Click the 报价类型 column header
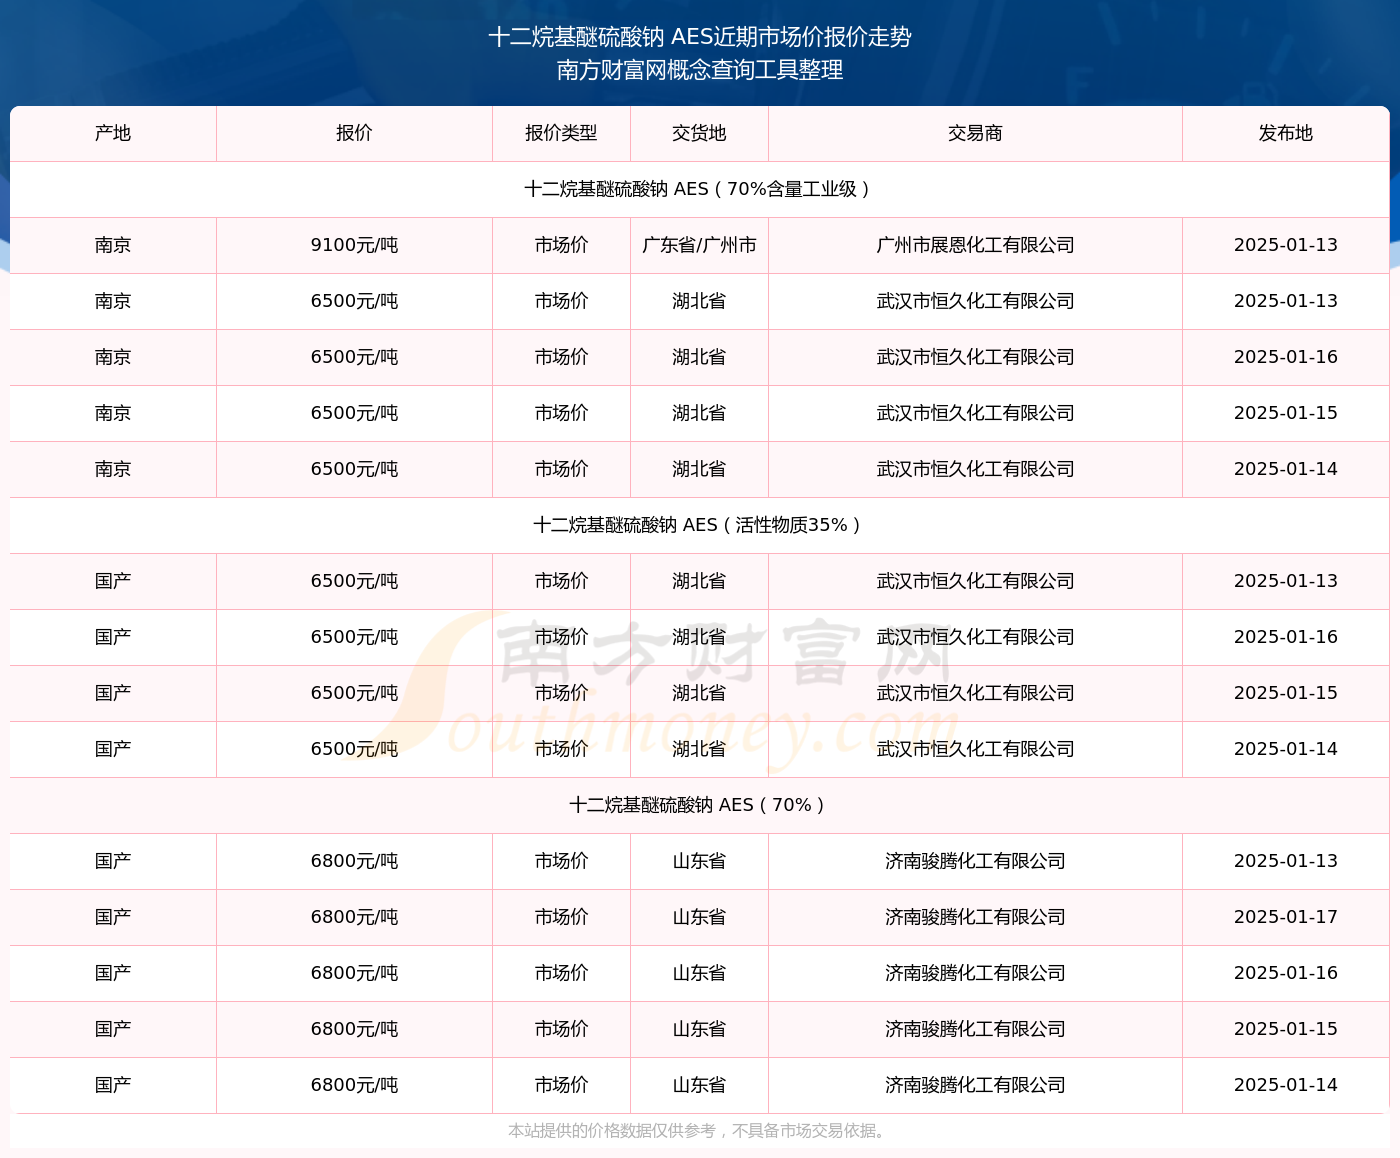 (x=561, y=133)
